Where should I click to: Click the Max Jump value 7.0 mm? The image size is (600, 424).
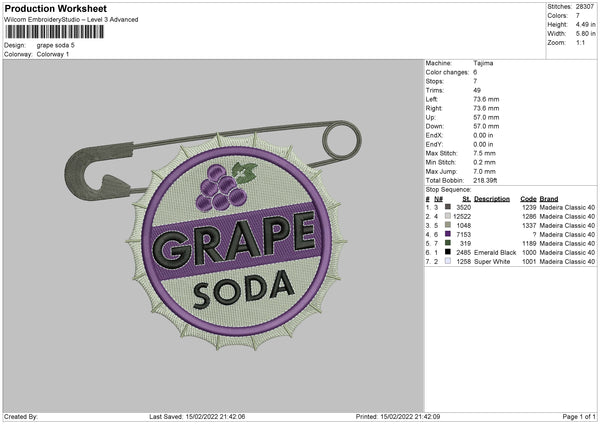484,171
